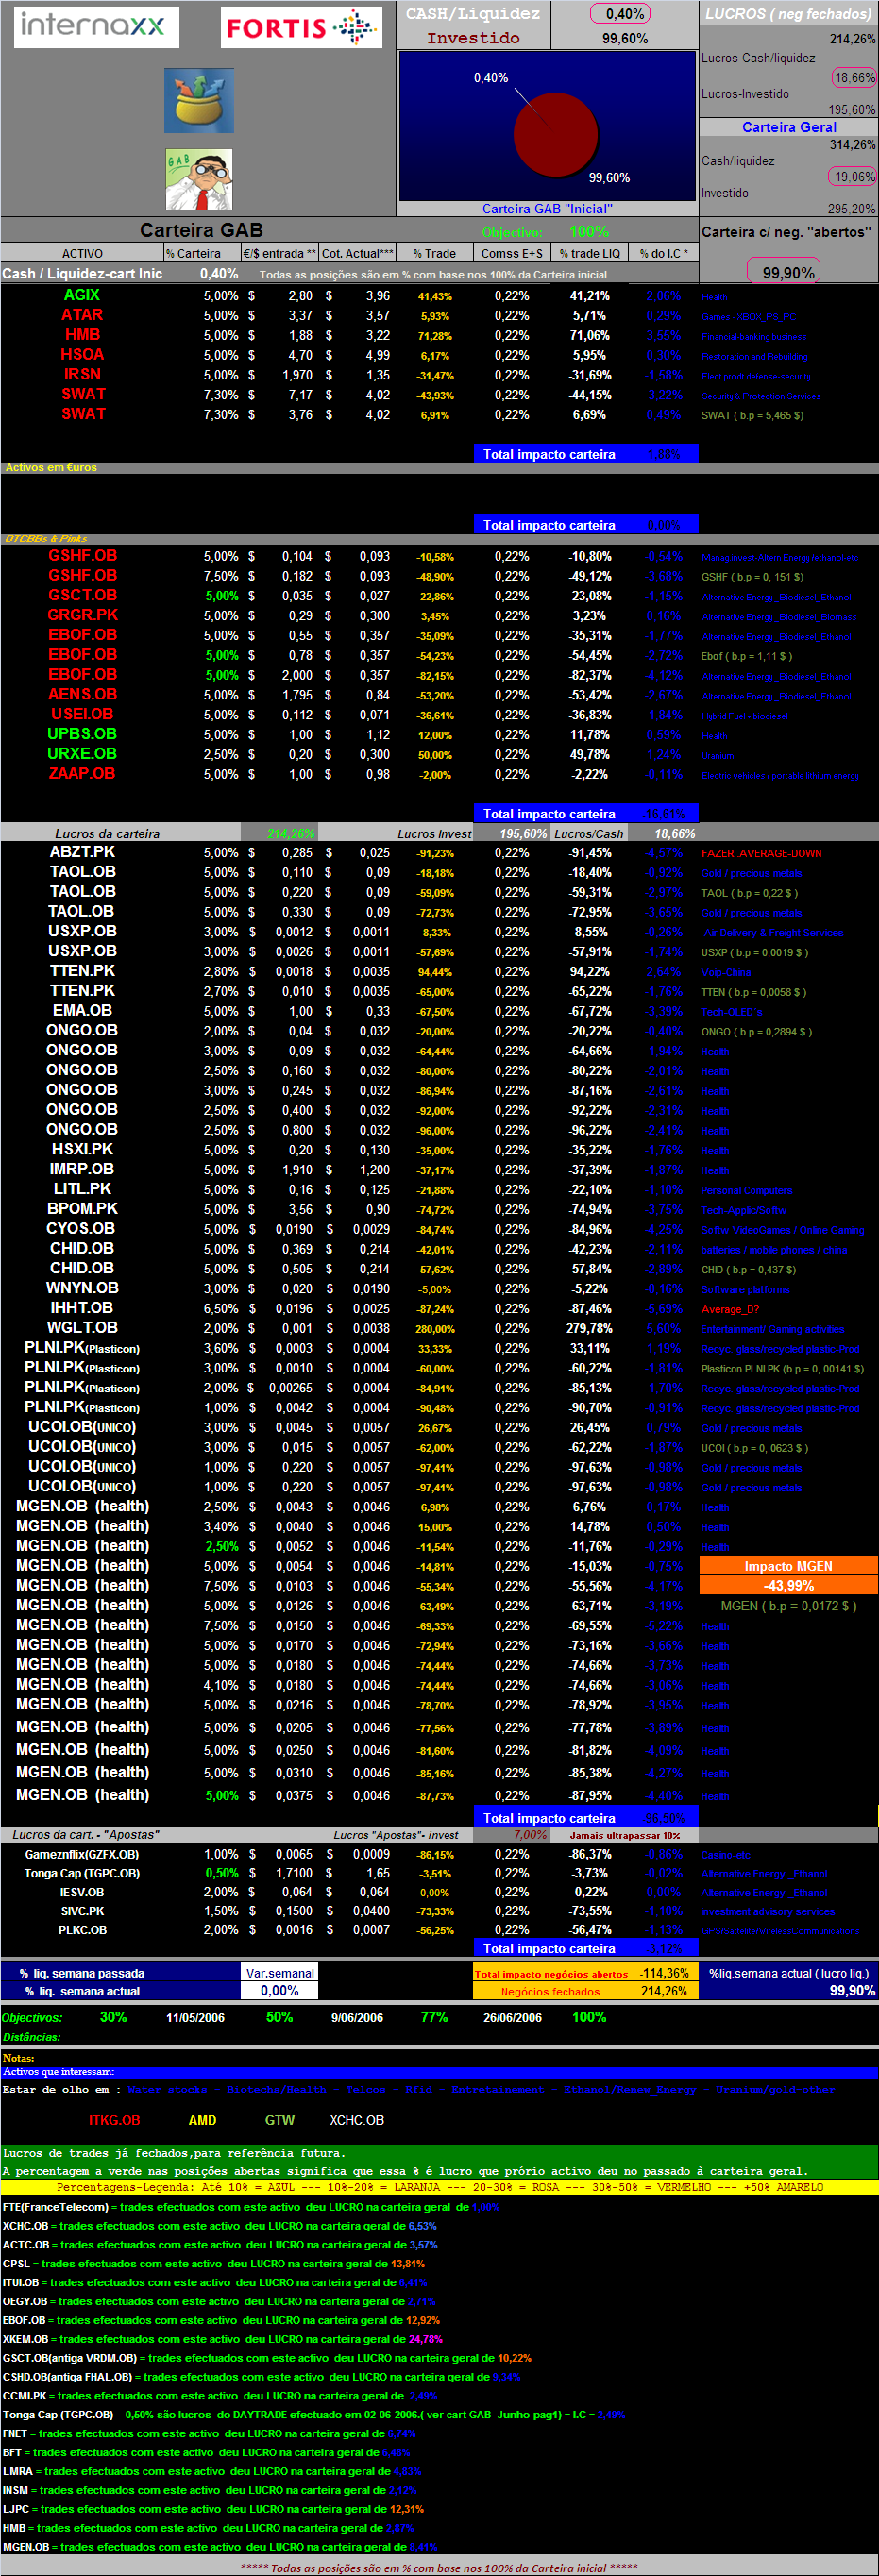Screen dimensions: 879x2576
Task: Select the GAB cartoon analyst icon
Action: [199, 180]
